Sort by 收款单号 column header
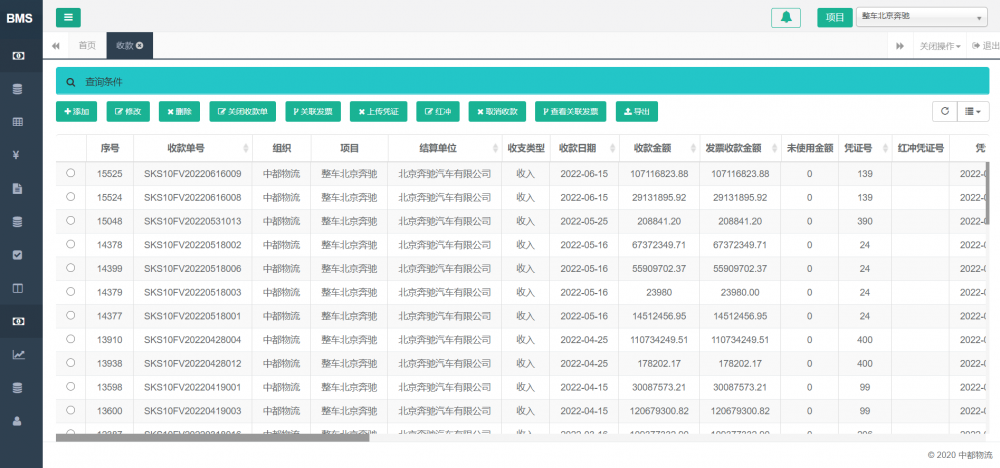This screenshot has height=468, width=1000. (x=193, y=148)
